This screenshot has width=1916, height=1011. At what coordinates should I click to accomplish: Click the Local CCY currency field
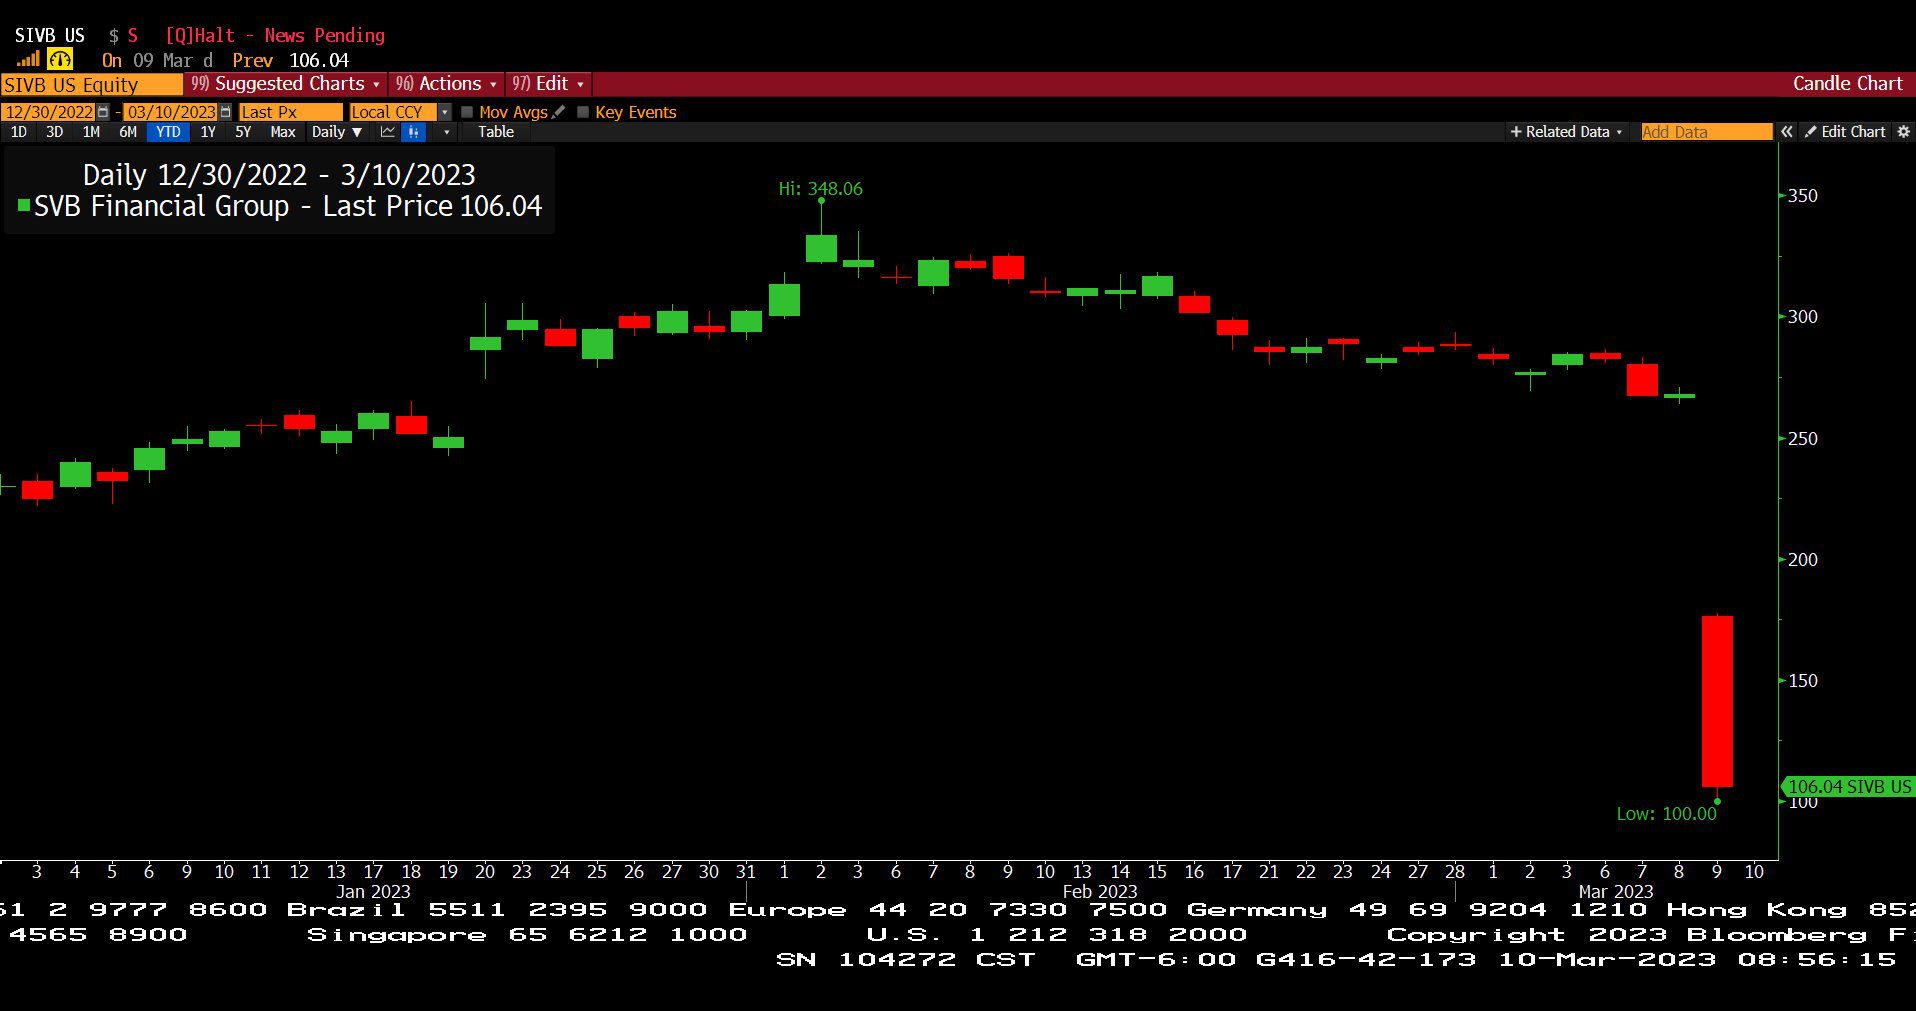392,112
